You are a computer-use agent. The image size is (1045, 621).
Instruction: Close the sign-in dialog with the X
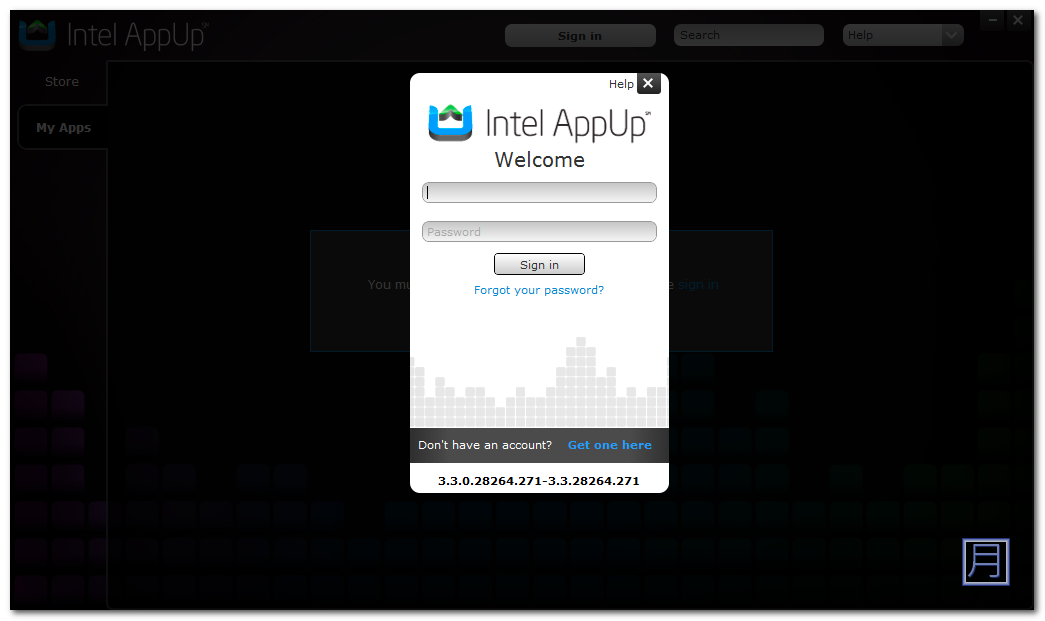[648, 84]
